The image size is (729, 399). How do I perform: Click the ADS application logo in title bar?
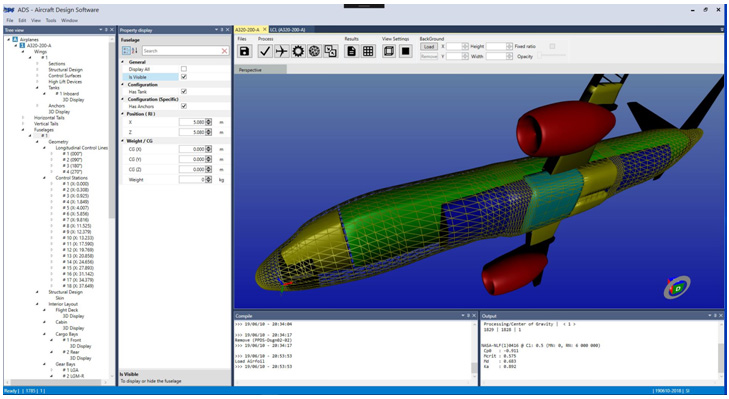(9, 9)
